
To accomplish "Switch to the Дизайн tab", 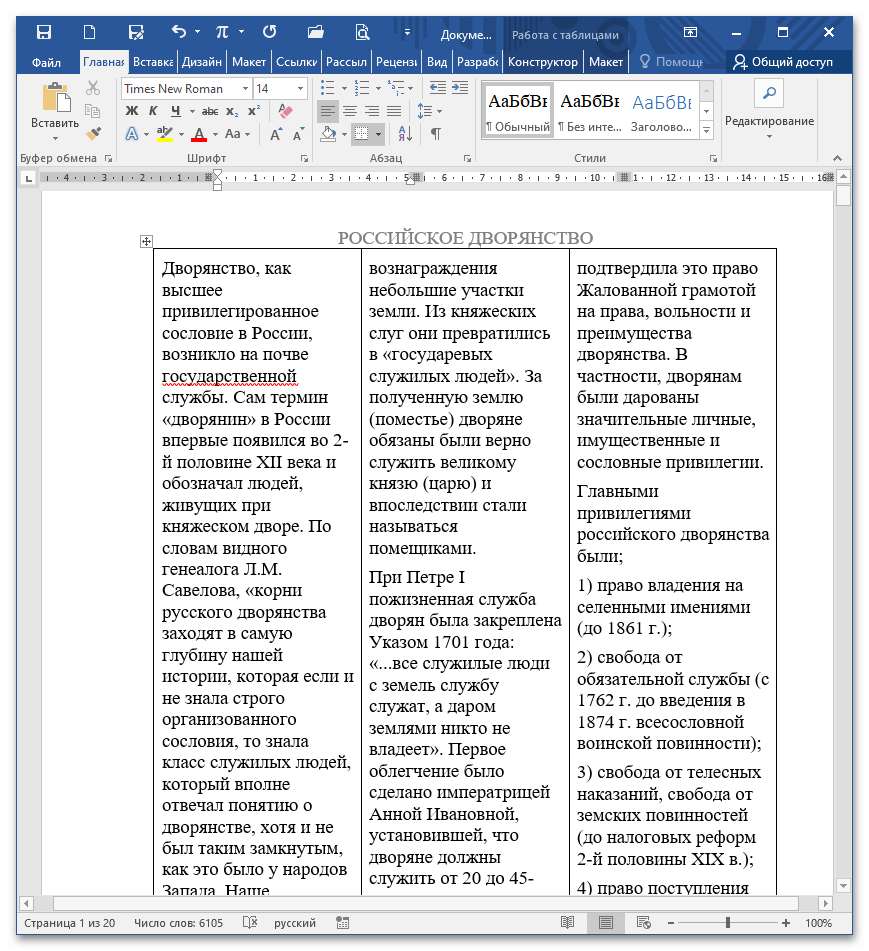I will (202, 62).
